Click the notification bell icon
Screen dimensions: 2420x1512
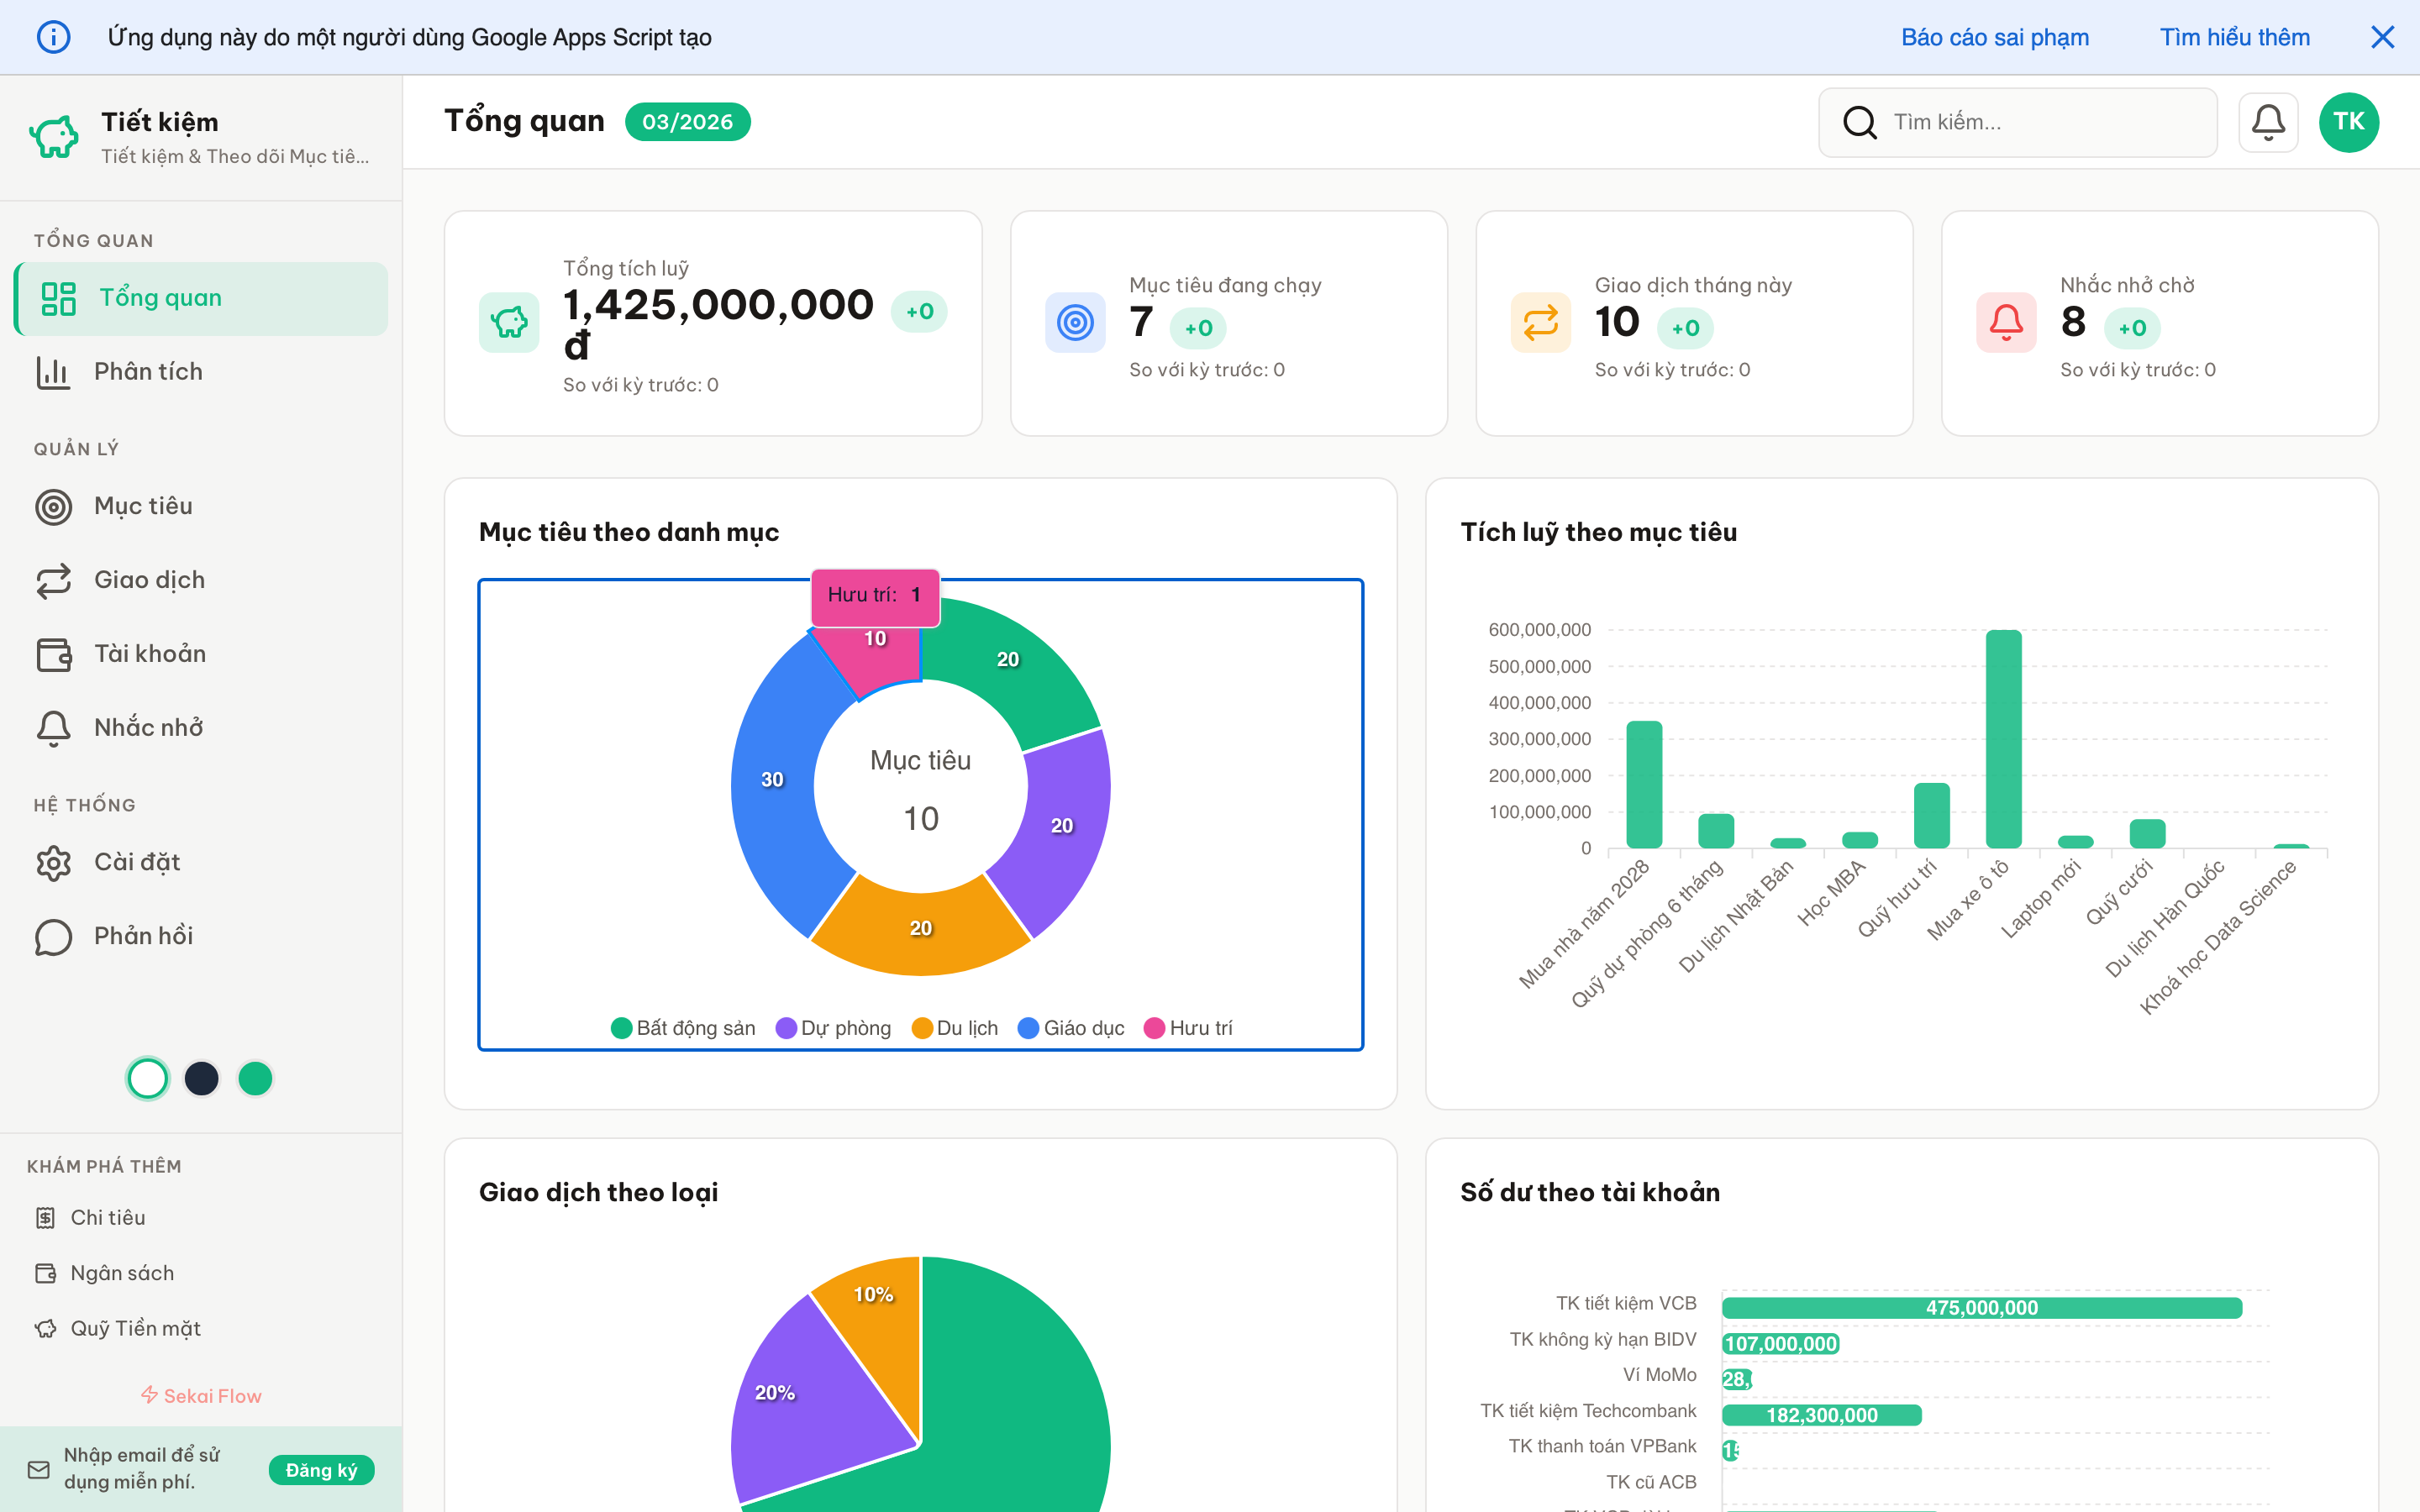tap(2267, 122)
